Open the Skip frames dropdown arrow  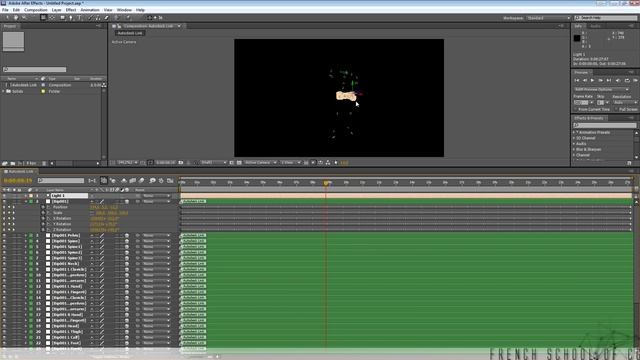(607, 102)
